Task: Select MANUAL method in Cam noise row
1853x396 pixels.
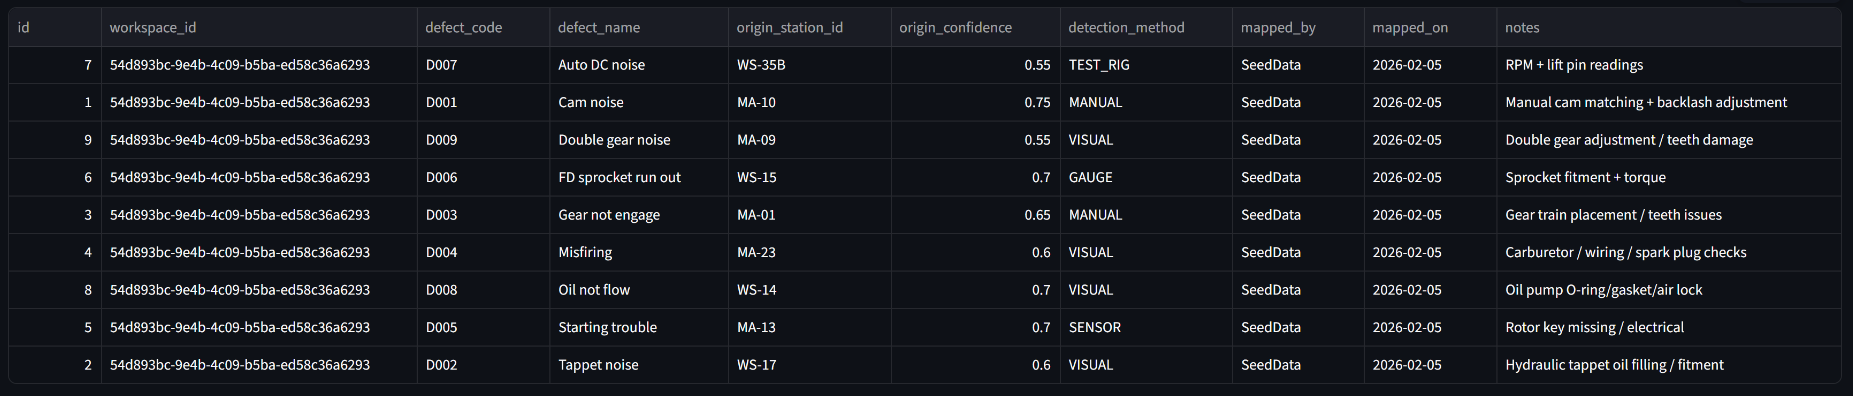Action: click(1146, 102)
